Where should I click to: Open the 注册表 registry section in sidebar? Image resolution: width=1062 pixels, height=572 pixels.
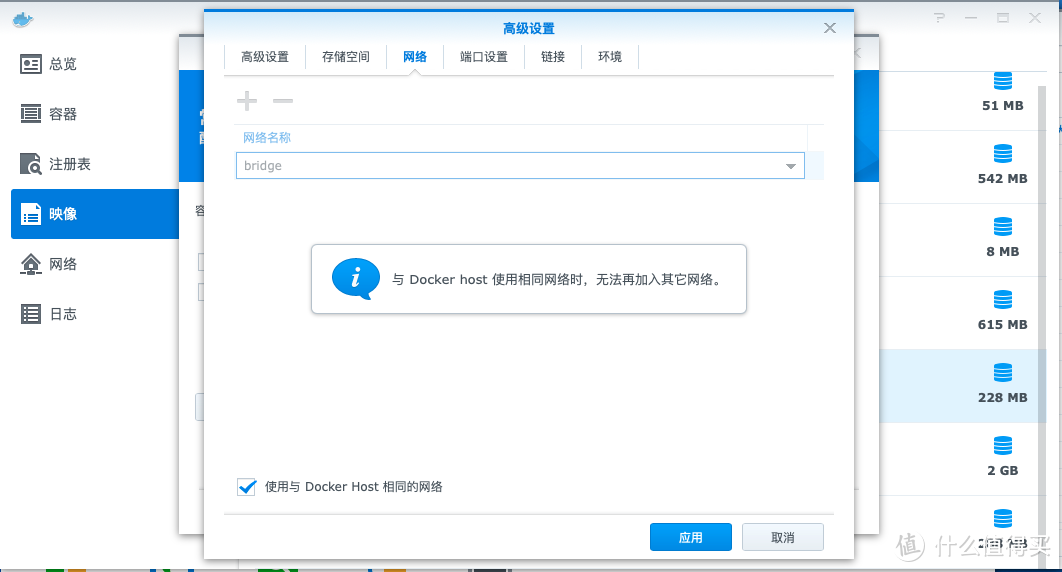coord(95,164)
